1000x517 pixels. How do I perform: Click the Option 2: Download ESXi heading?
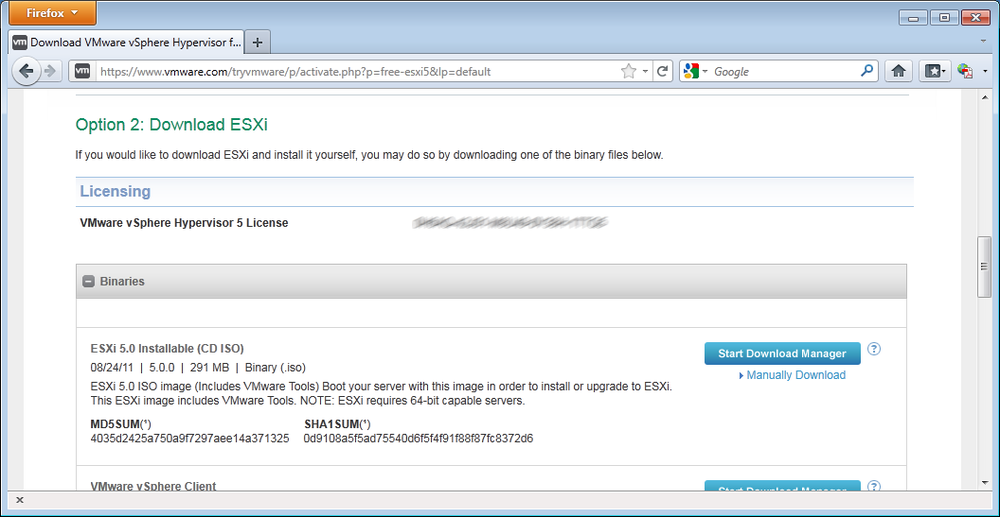point(172,124)
